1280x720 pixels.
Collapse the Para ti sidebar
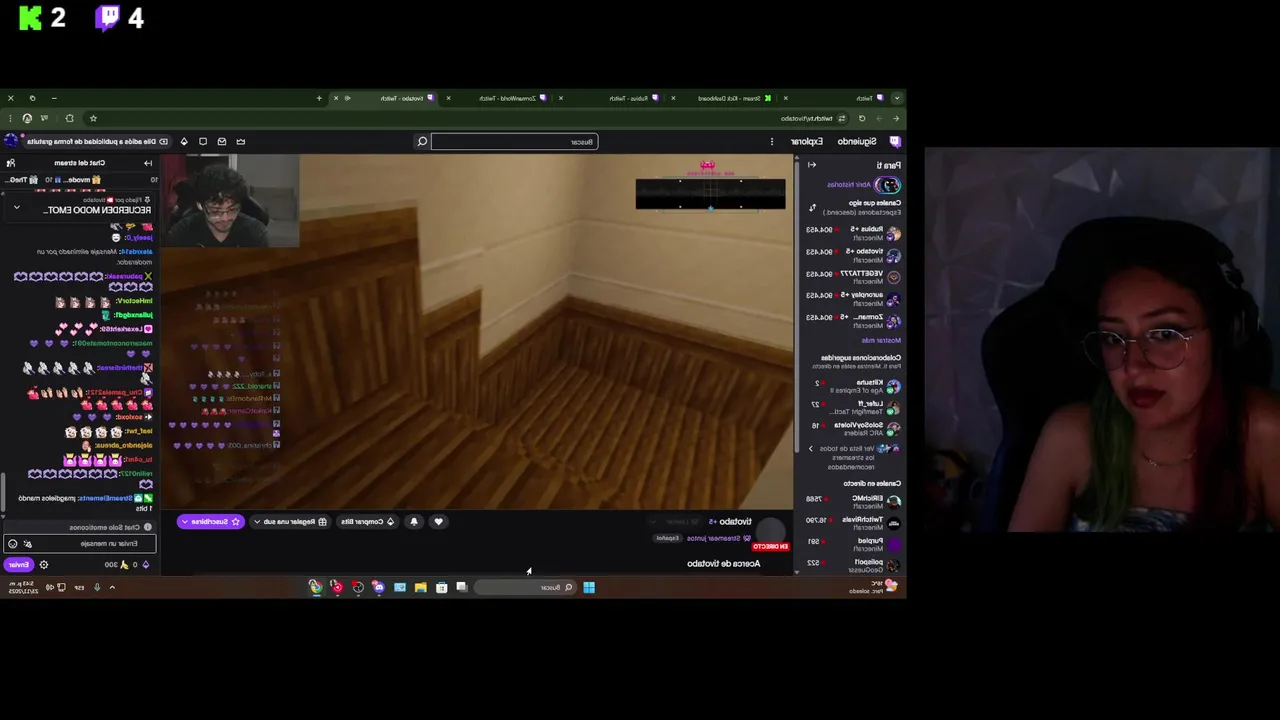click(x=812, y=165)
